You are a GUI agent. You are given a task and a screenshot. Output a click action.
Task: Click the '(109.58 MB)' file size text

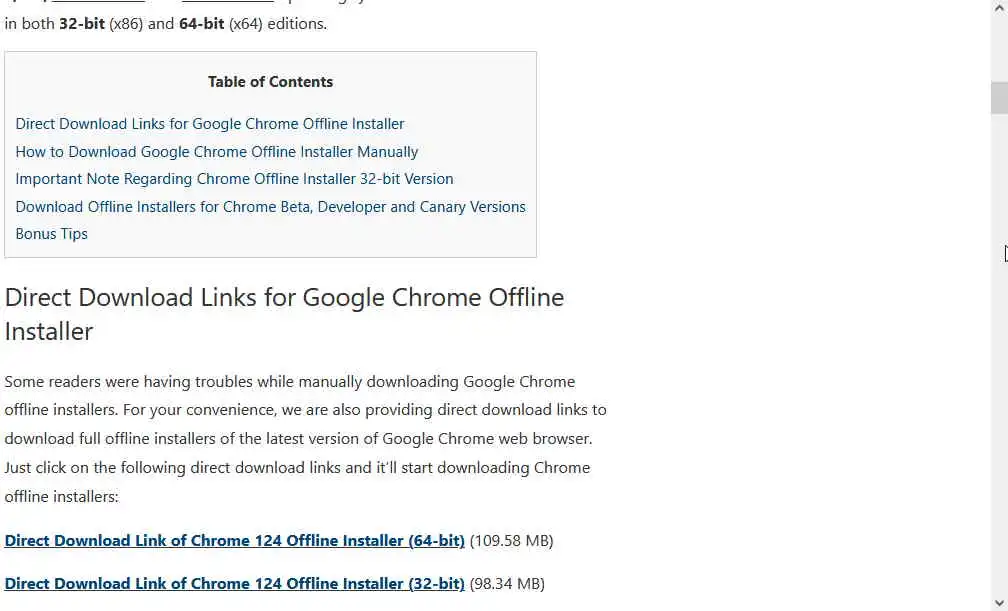click(x=511, y=541)
